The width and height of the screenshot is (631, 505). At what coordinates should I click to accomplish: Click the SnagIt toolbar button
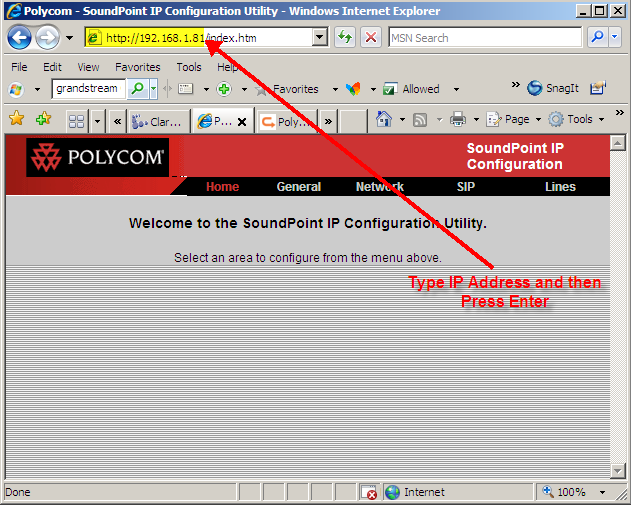point(553,88)
